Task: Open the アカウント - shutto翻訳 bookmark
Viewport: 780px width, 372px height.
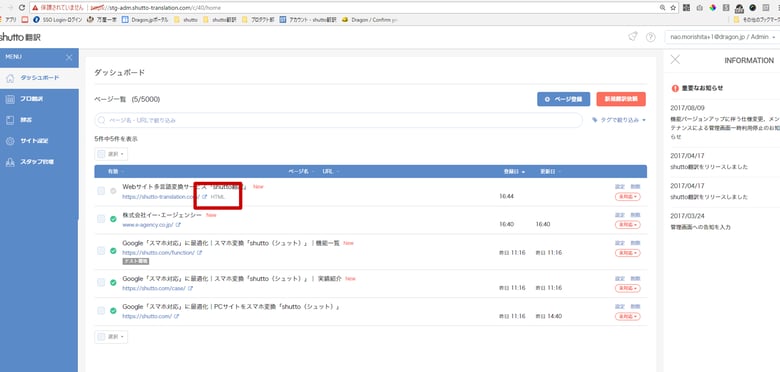Action: pos(308,20)
